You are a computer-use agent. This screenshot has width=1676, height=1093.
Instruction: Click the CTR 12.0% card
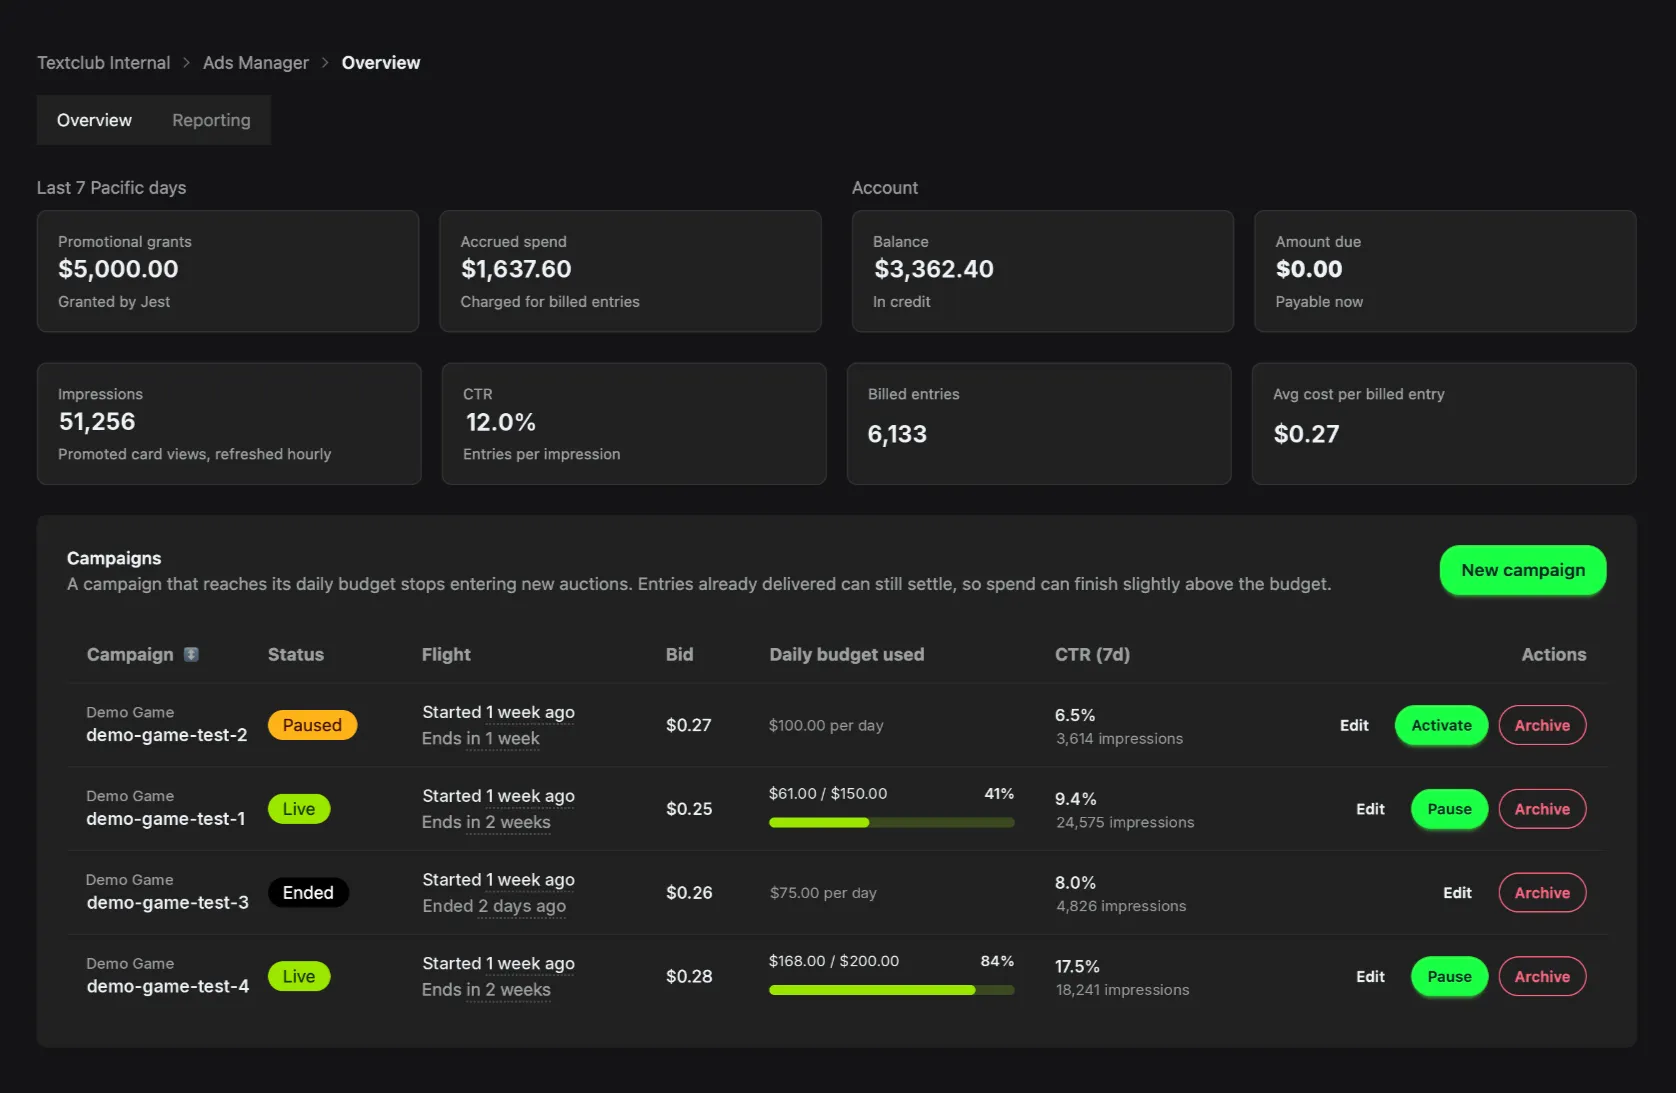pos(634,424)
